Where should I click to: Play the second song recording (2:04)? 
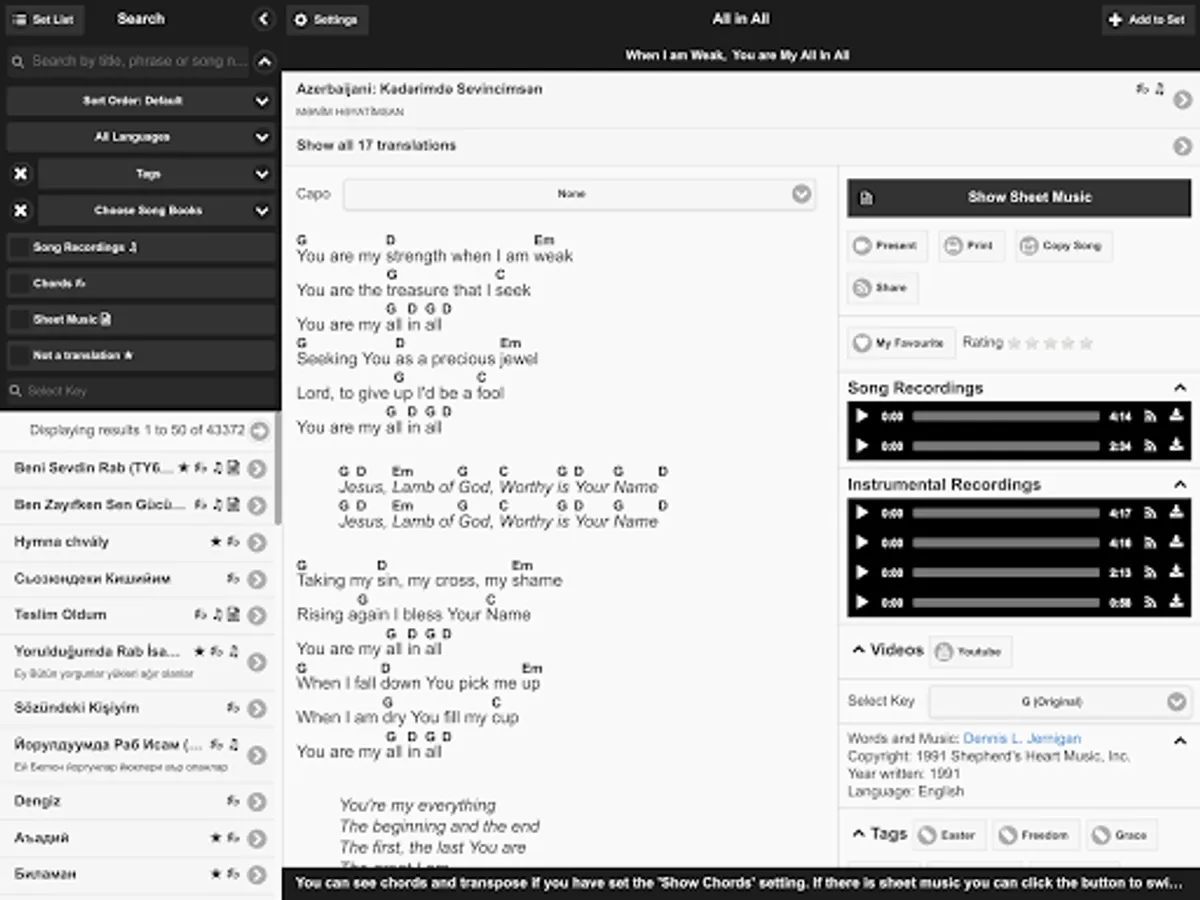(861, 446)
